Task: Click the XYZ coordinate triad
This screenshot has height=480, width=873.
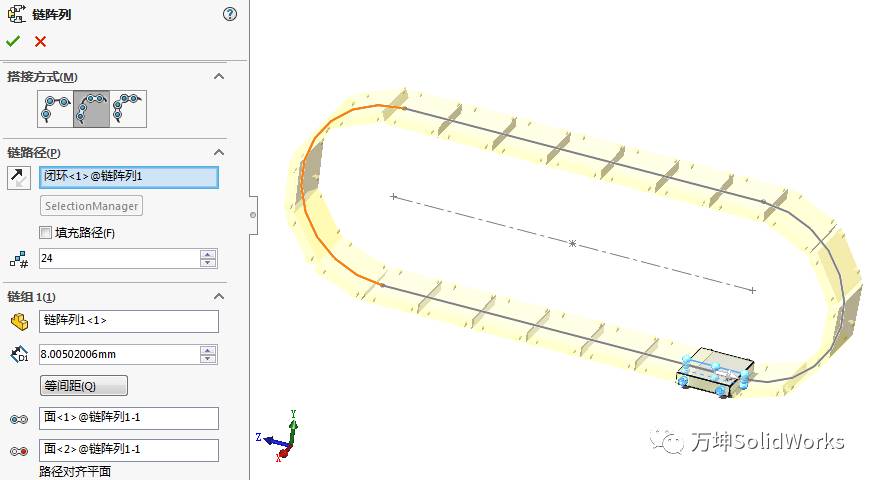Action: click(278, 436)
